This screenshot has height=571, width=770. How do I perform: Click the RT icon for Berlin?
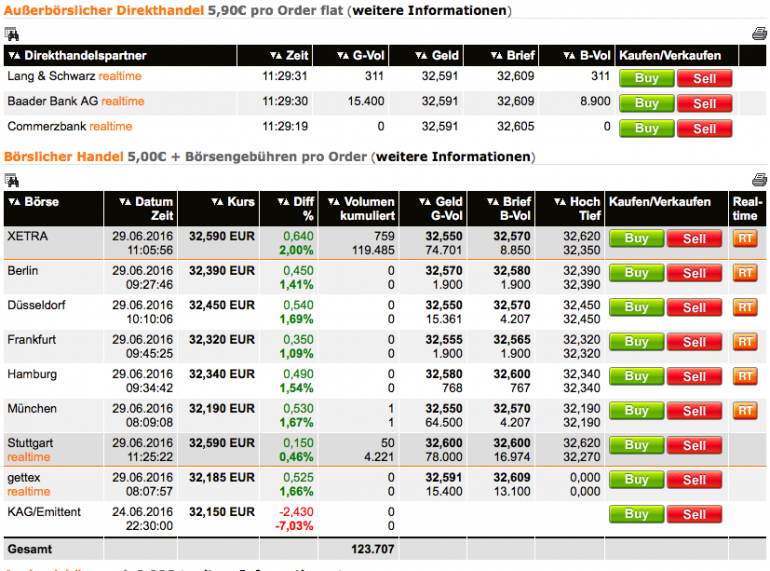pos(745,273)
